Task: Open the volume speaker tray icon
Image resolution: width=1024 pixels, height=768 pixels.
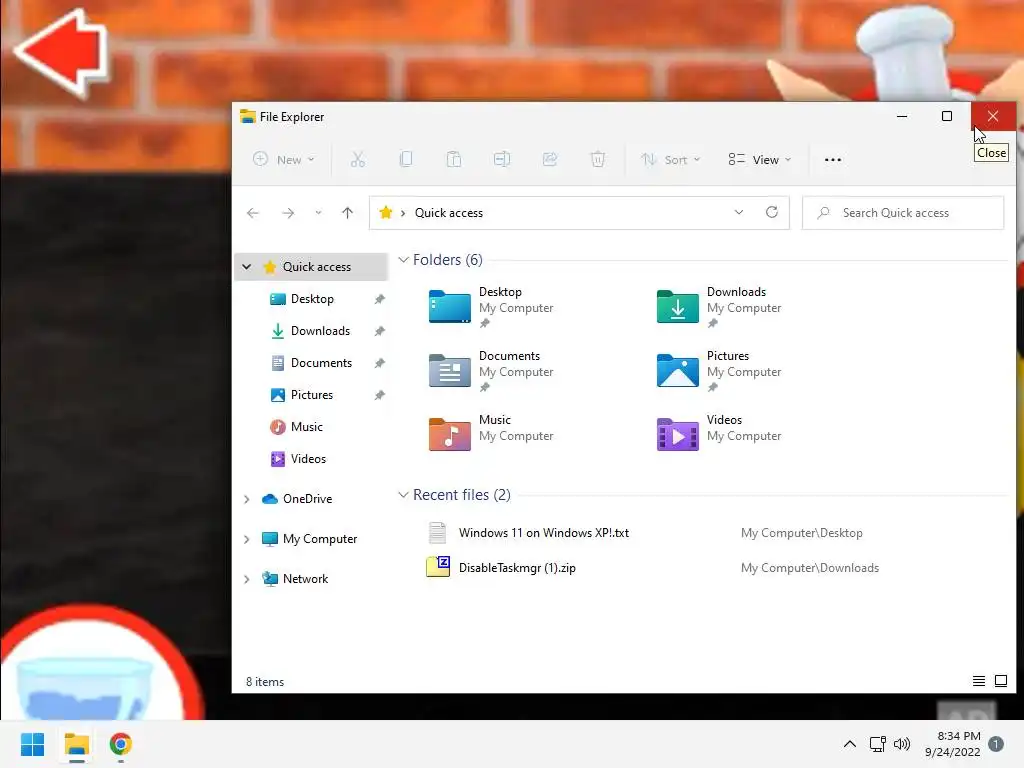Action: pyautogui.click(x=902, y=744)
